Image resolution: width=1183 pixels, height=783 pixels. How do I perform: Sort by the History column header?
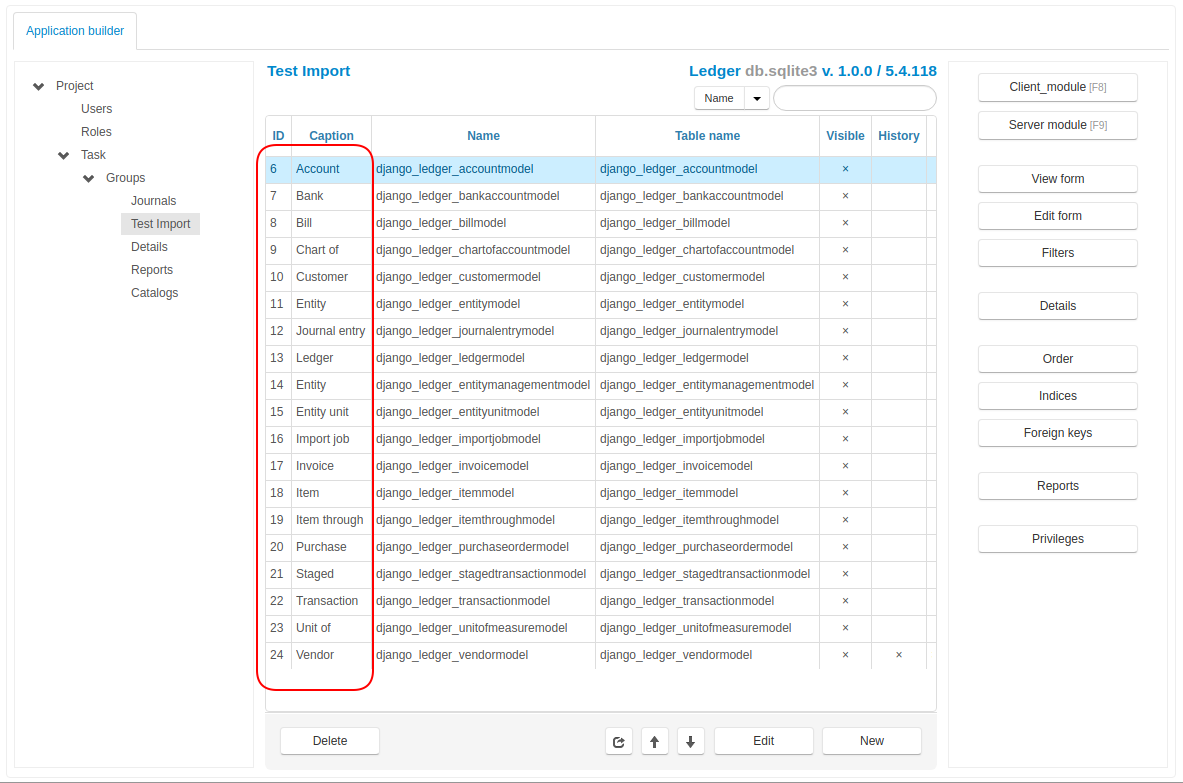coord(899,136)
